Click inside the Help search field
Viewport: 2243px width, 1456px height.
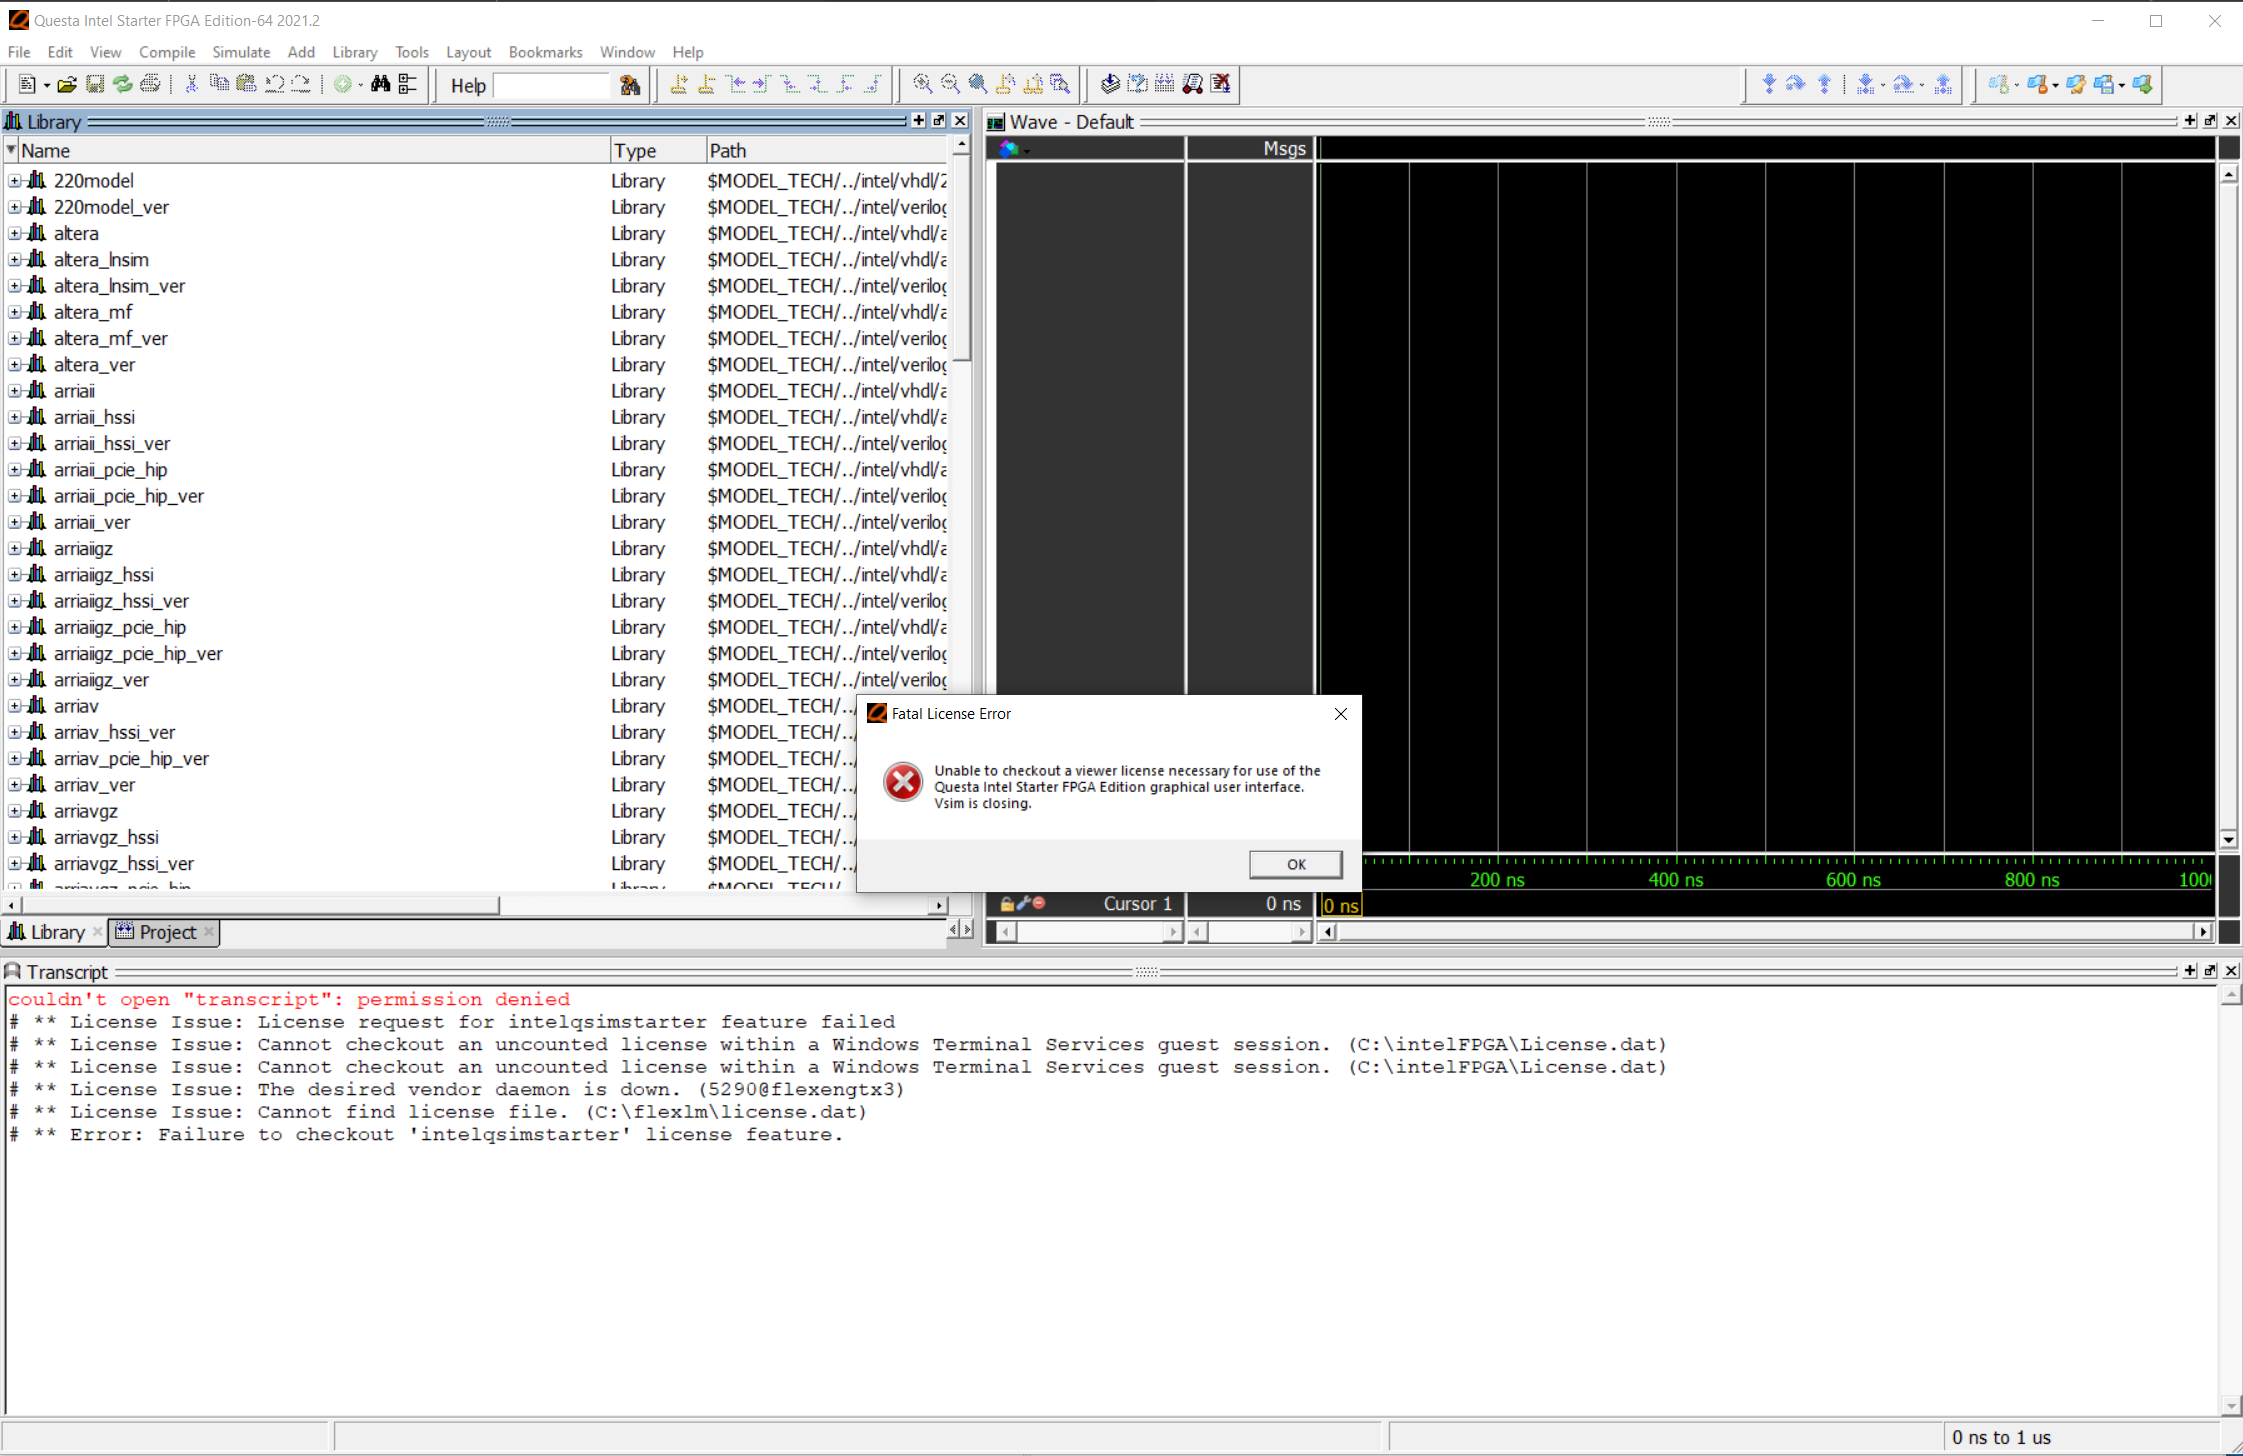pyautogui.click(x=551, y=85)
